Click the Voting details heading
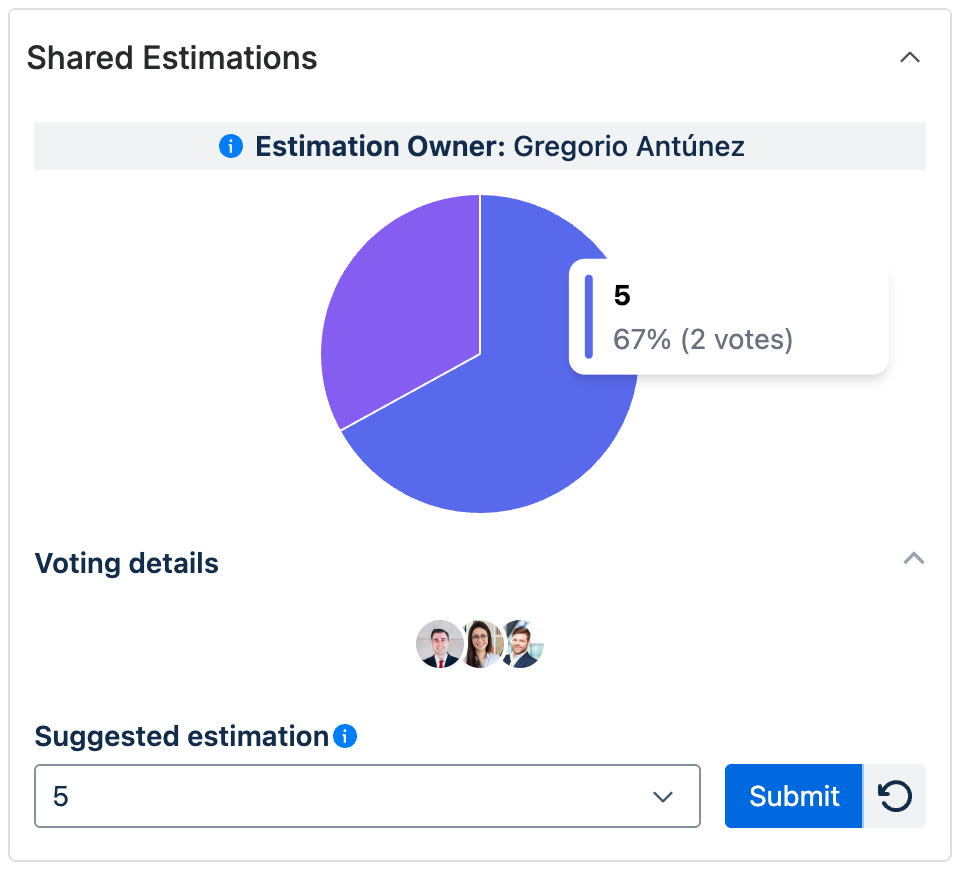Screen dimensions: 964x872 126,563
